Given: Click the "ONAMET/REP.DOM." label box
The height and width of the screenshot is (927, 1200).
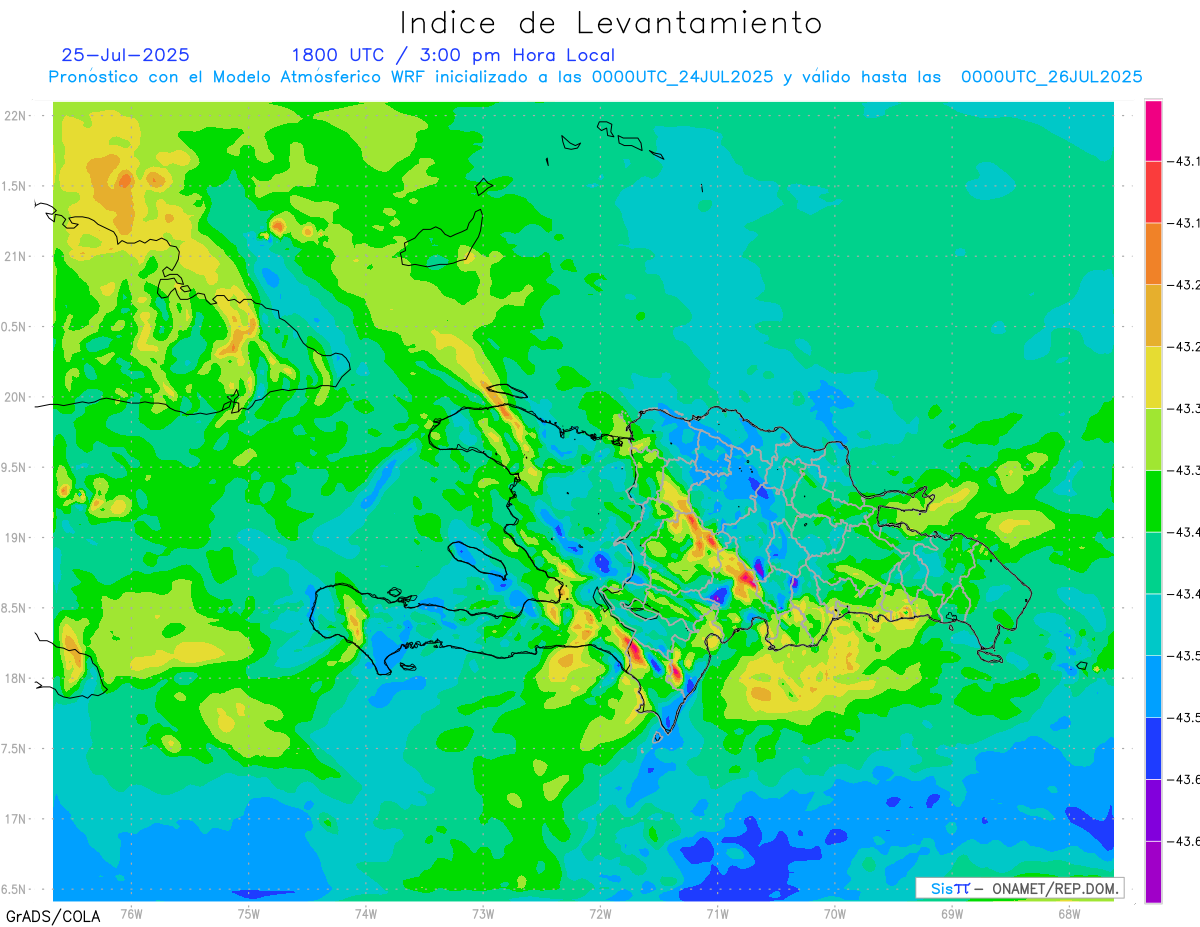Looking at the screenshot, I should [x=1019, y=888].
